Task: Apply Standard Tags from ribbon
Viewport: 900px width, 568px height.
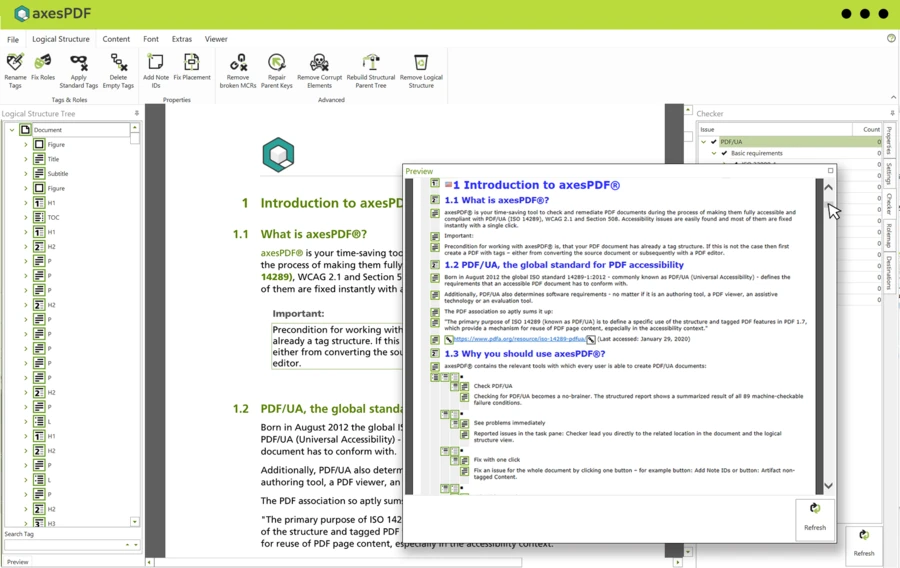Action: point(79,71)
